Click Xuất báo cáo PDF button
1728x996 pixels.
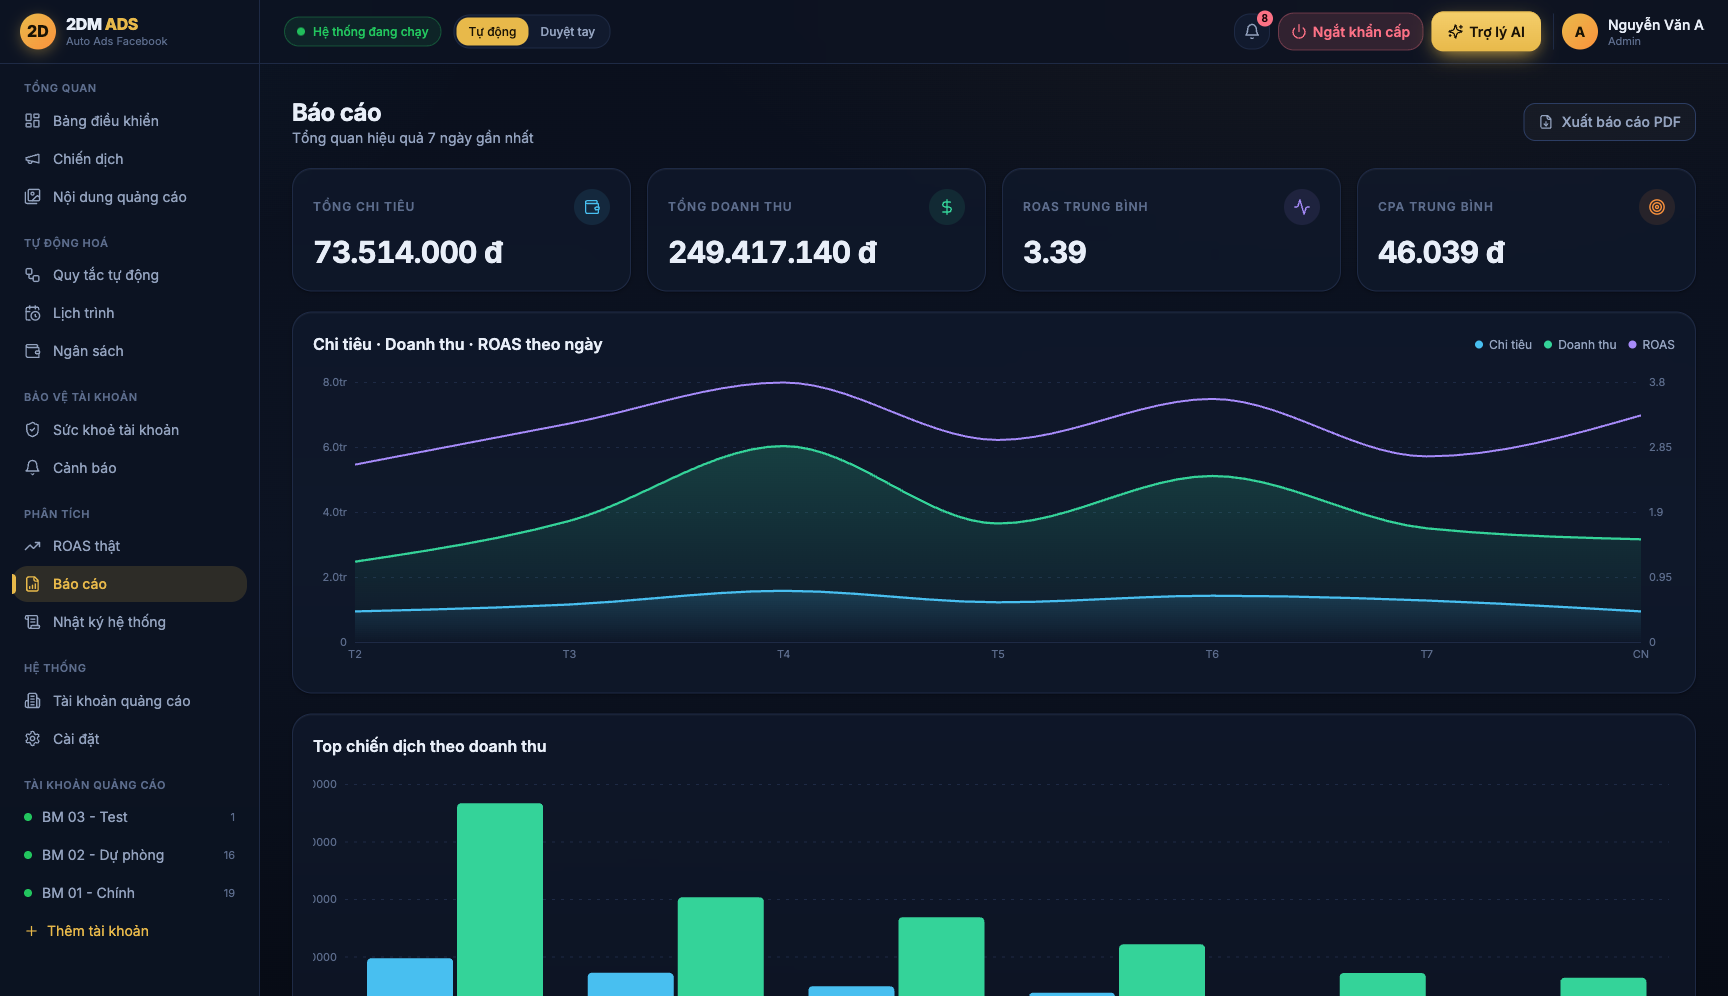(x=1609, y=122)
